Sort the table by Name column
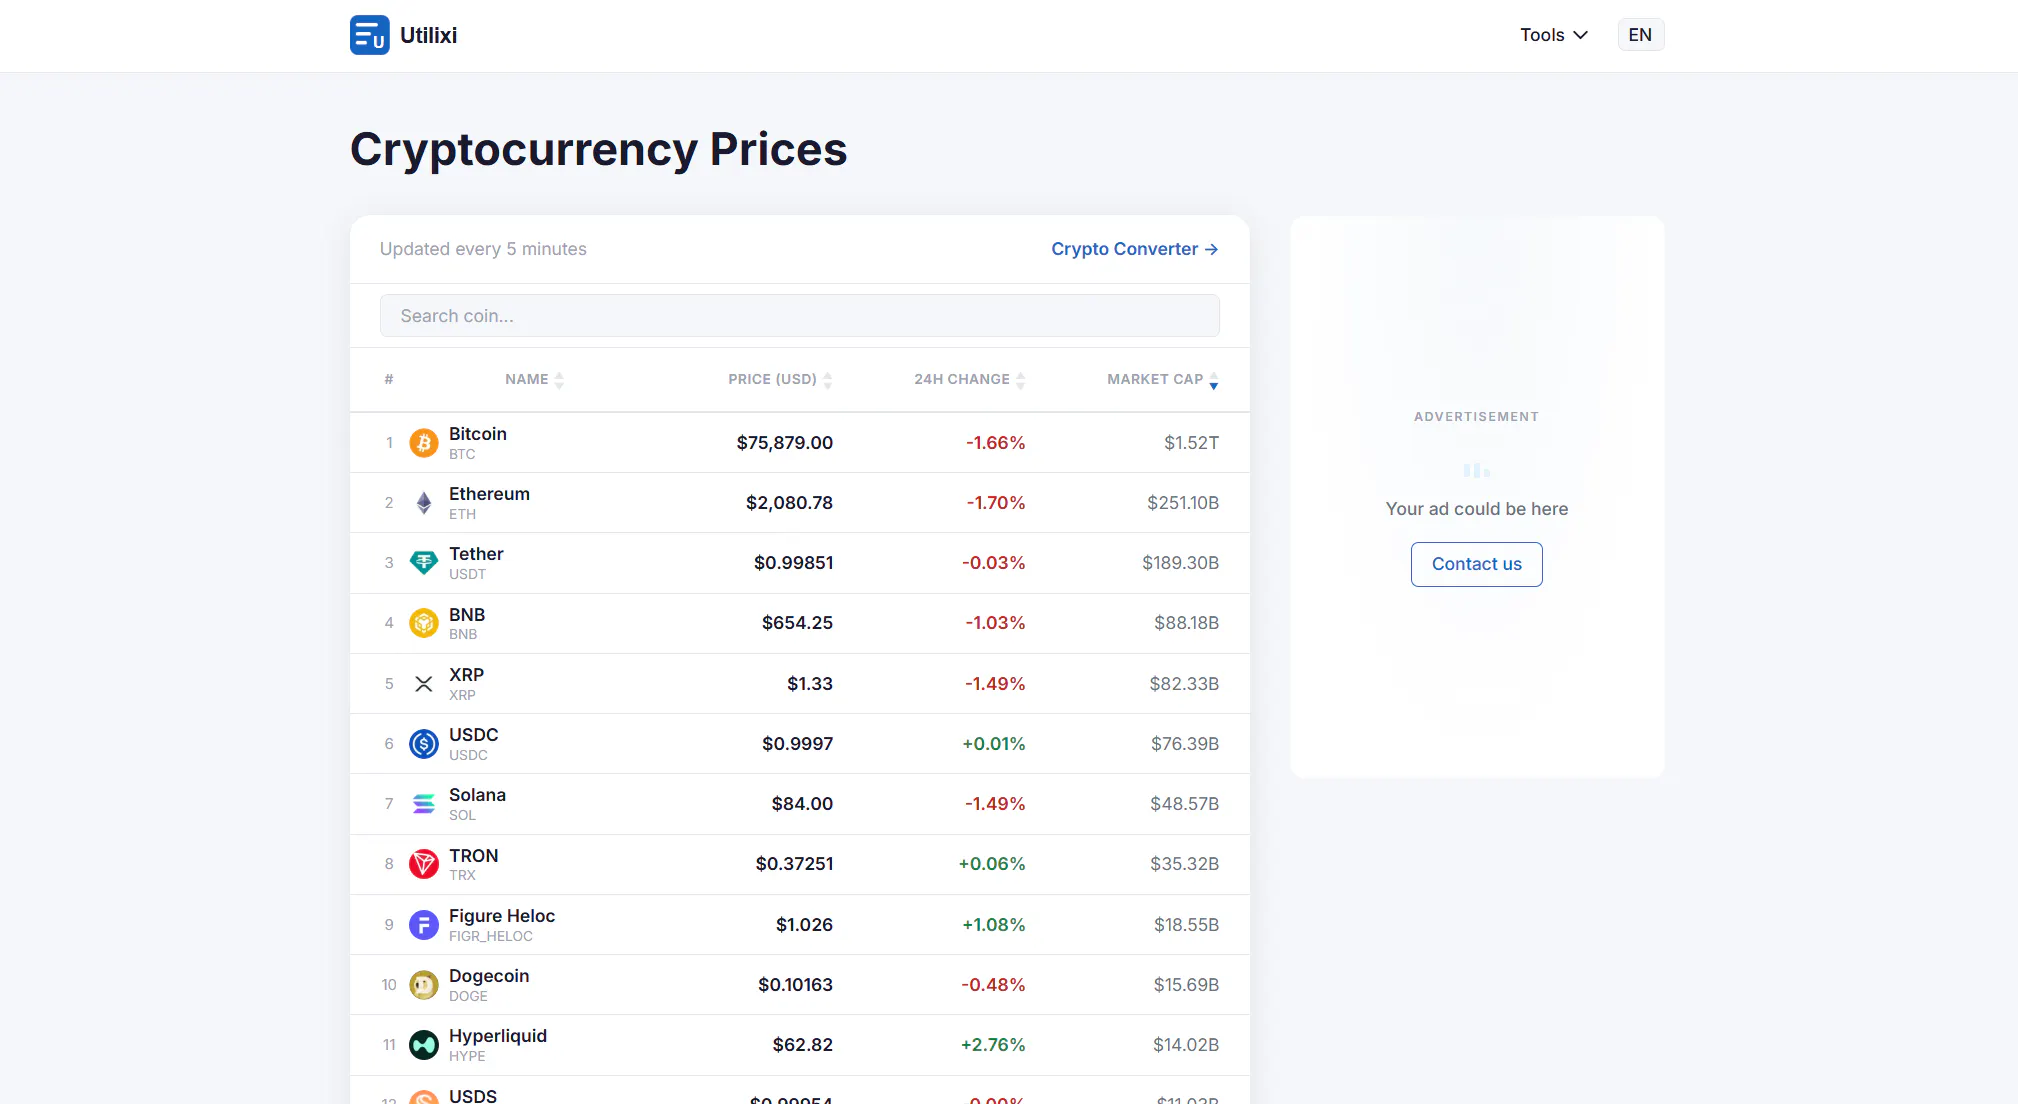This screenshot has height=1104, width=2018. (534, 380)
